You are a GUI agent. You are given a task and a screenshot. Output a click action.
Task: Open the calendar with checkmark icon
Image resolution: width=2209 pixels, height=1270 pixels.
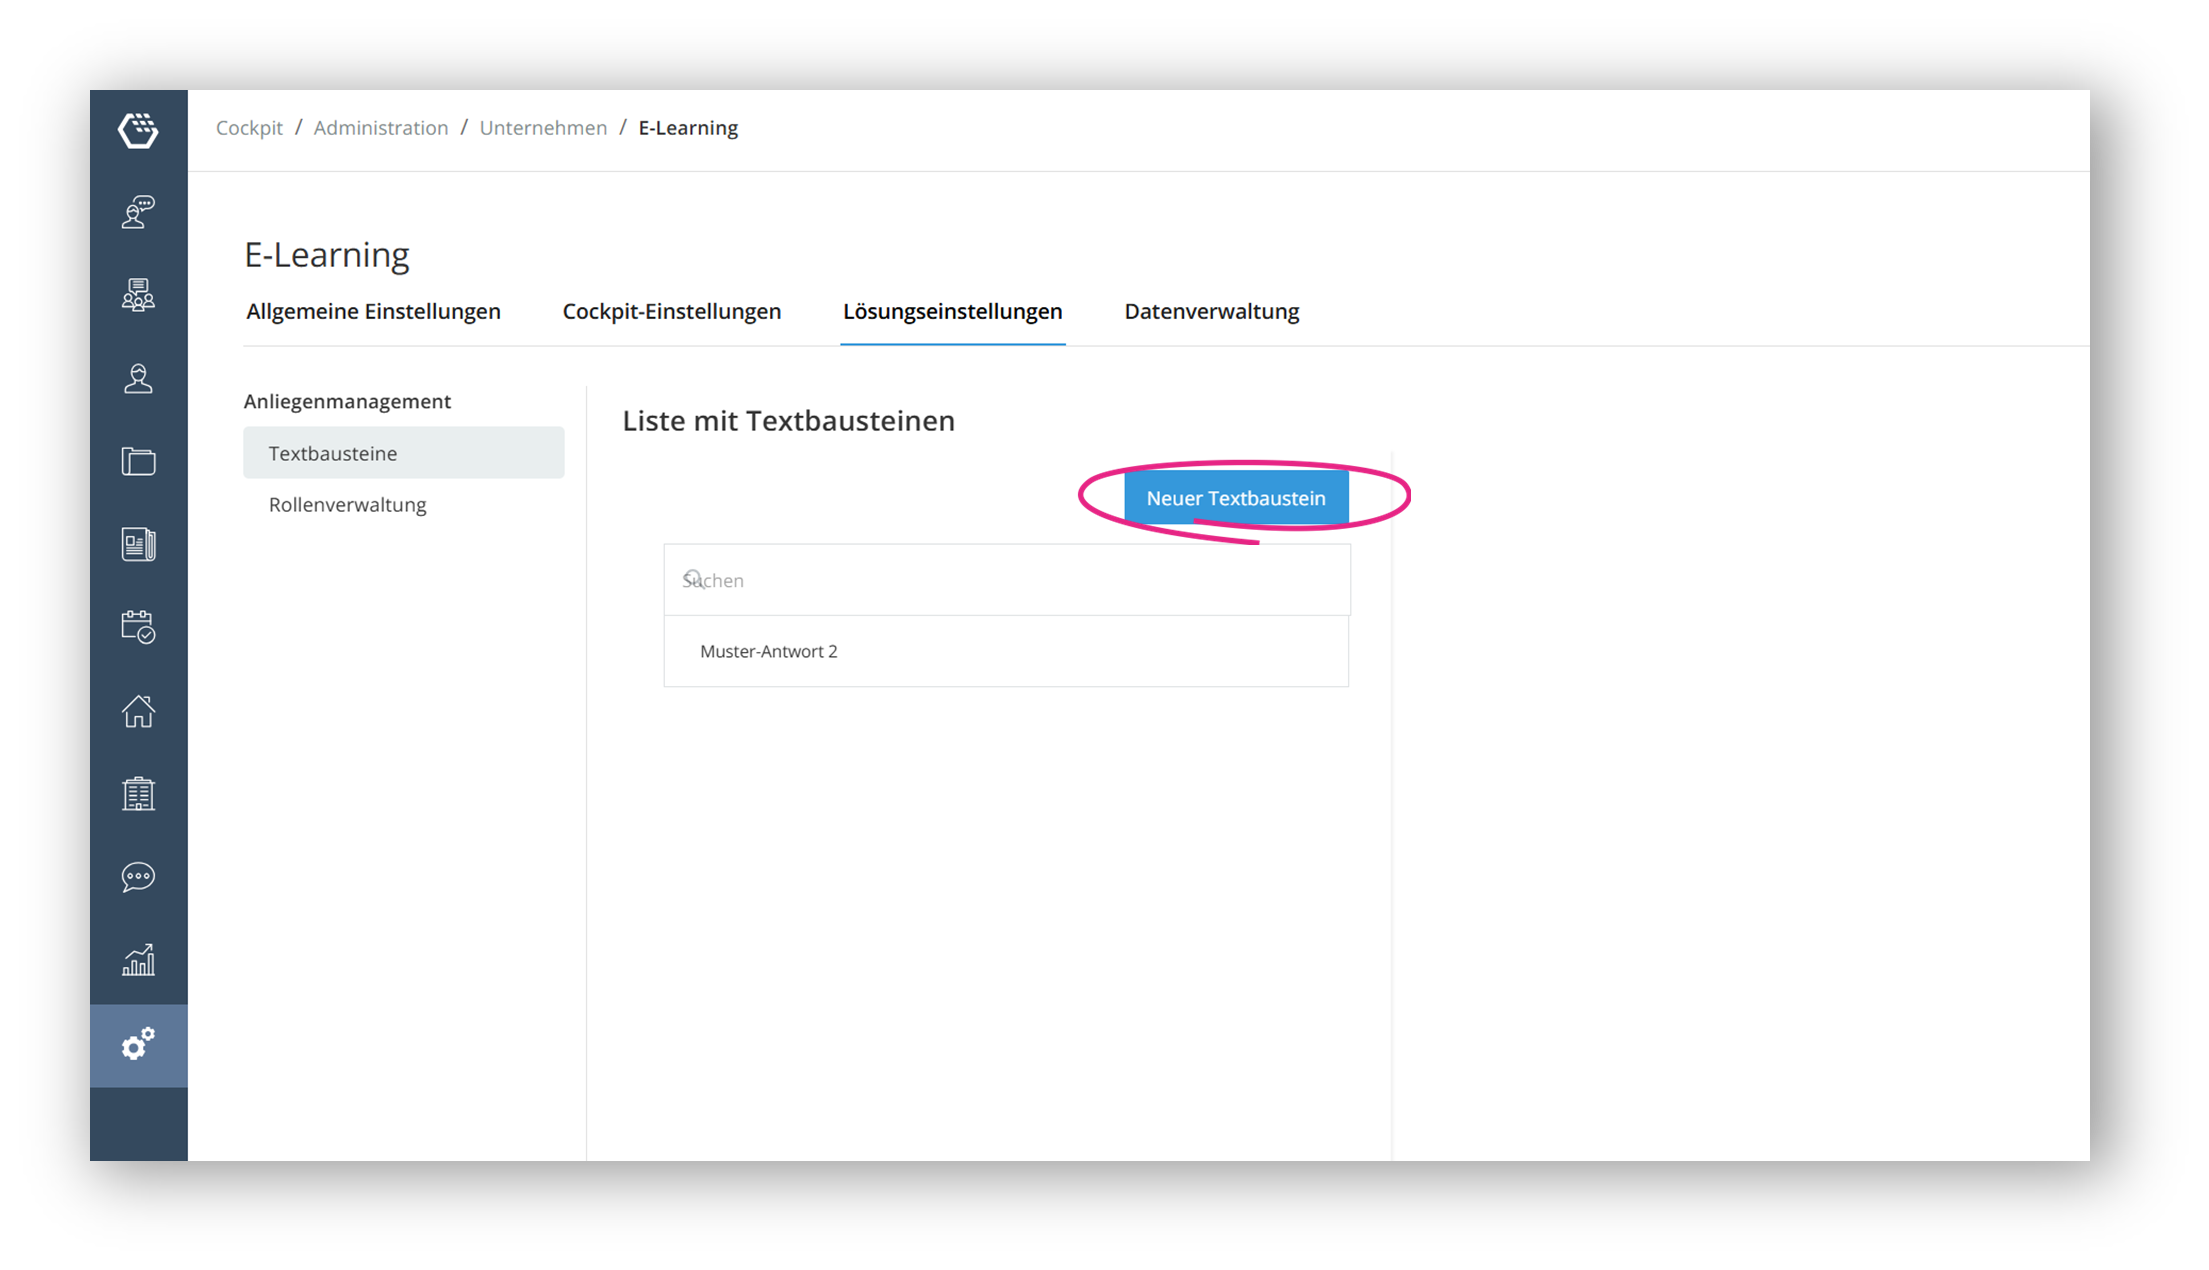click(138, 627)
